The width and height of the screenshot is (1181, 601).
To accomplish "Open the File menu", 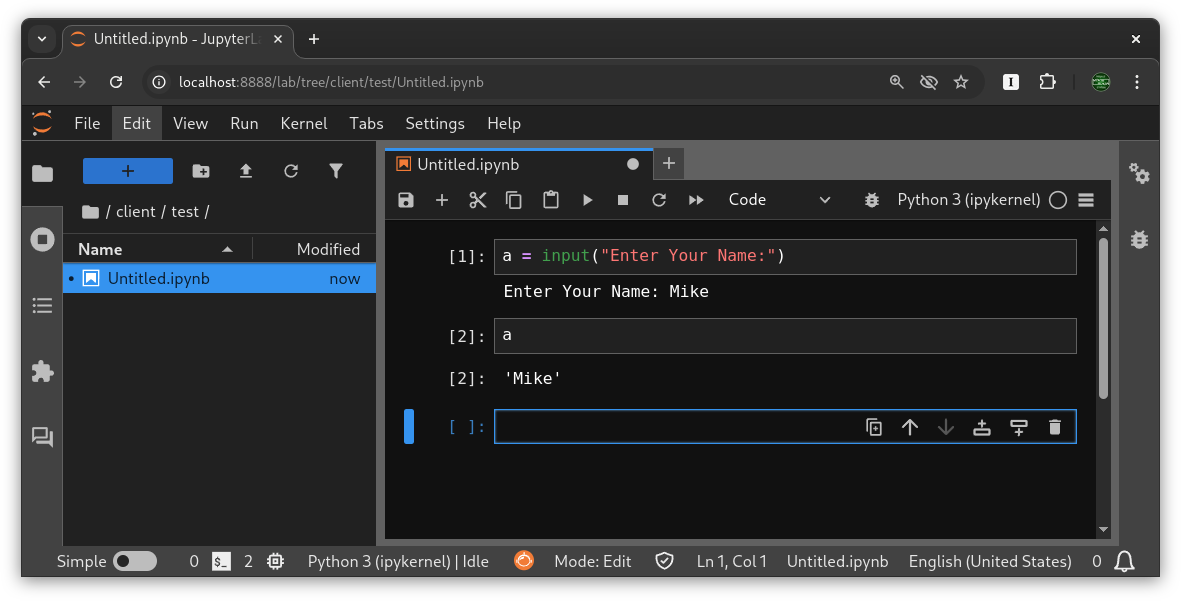I will tap(87, 124).
